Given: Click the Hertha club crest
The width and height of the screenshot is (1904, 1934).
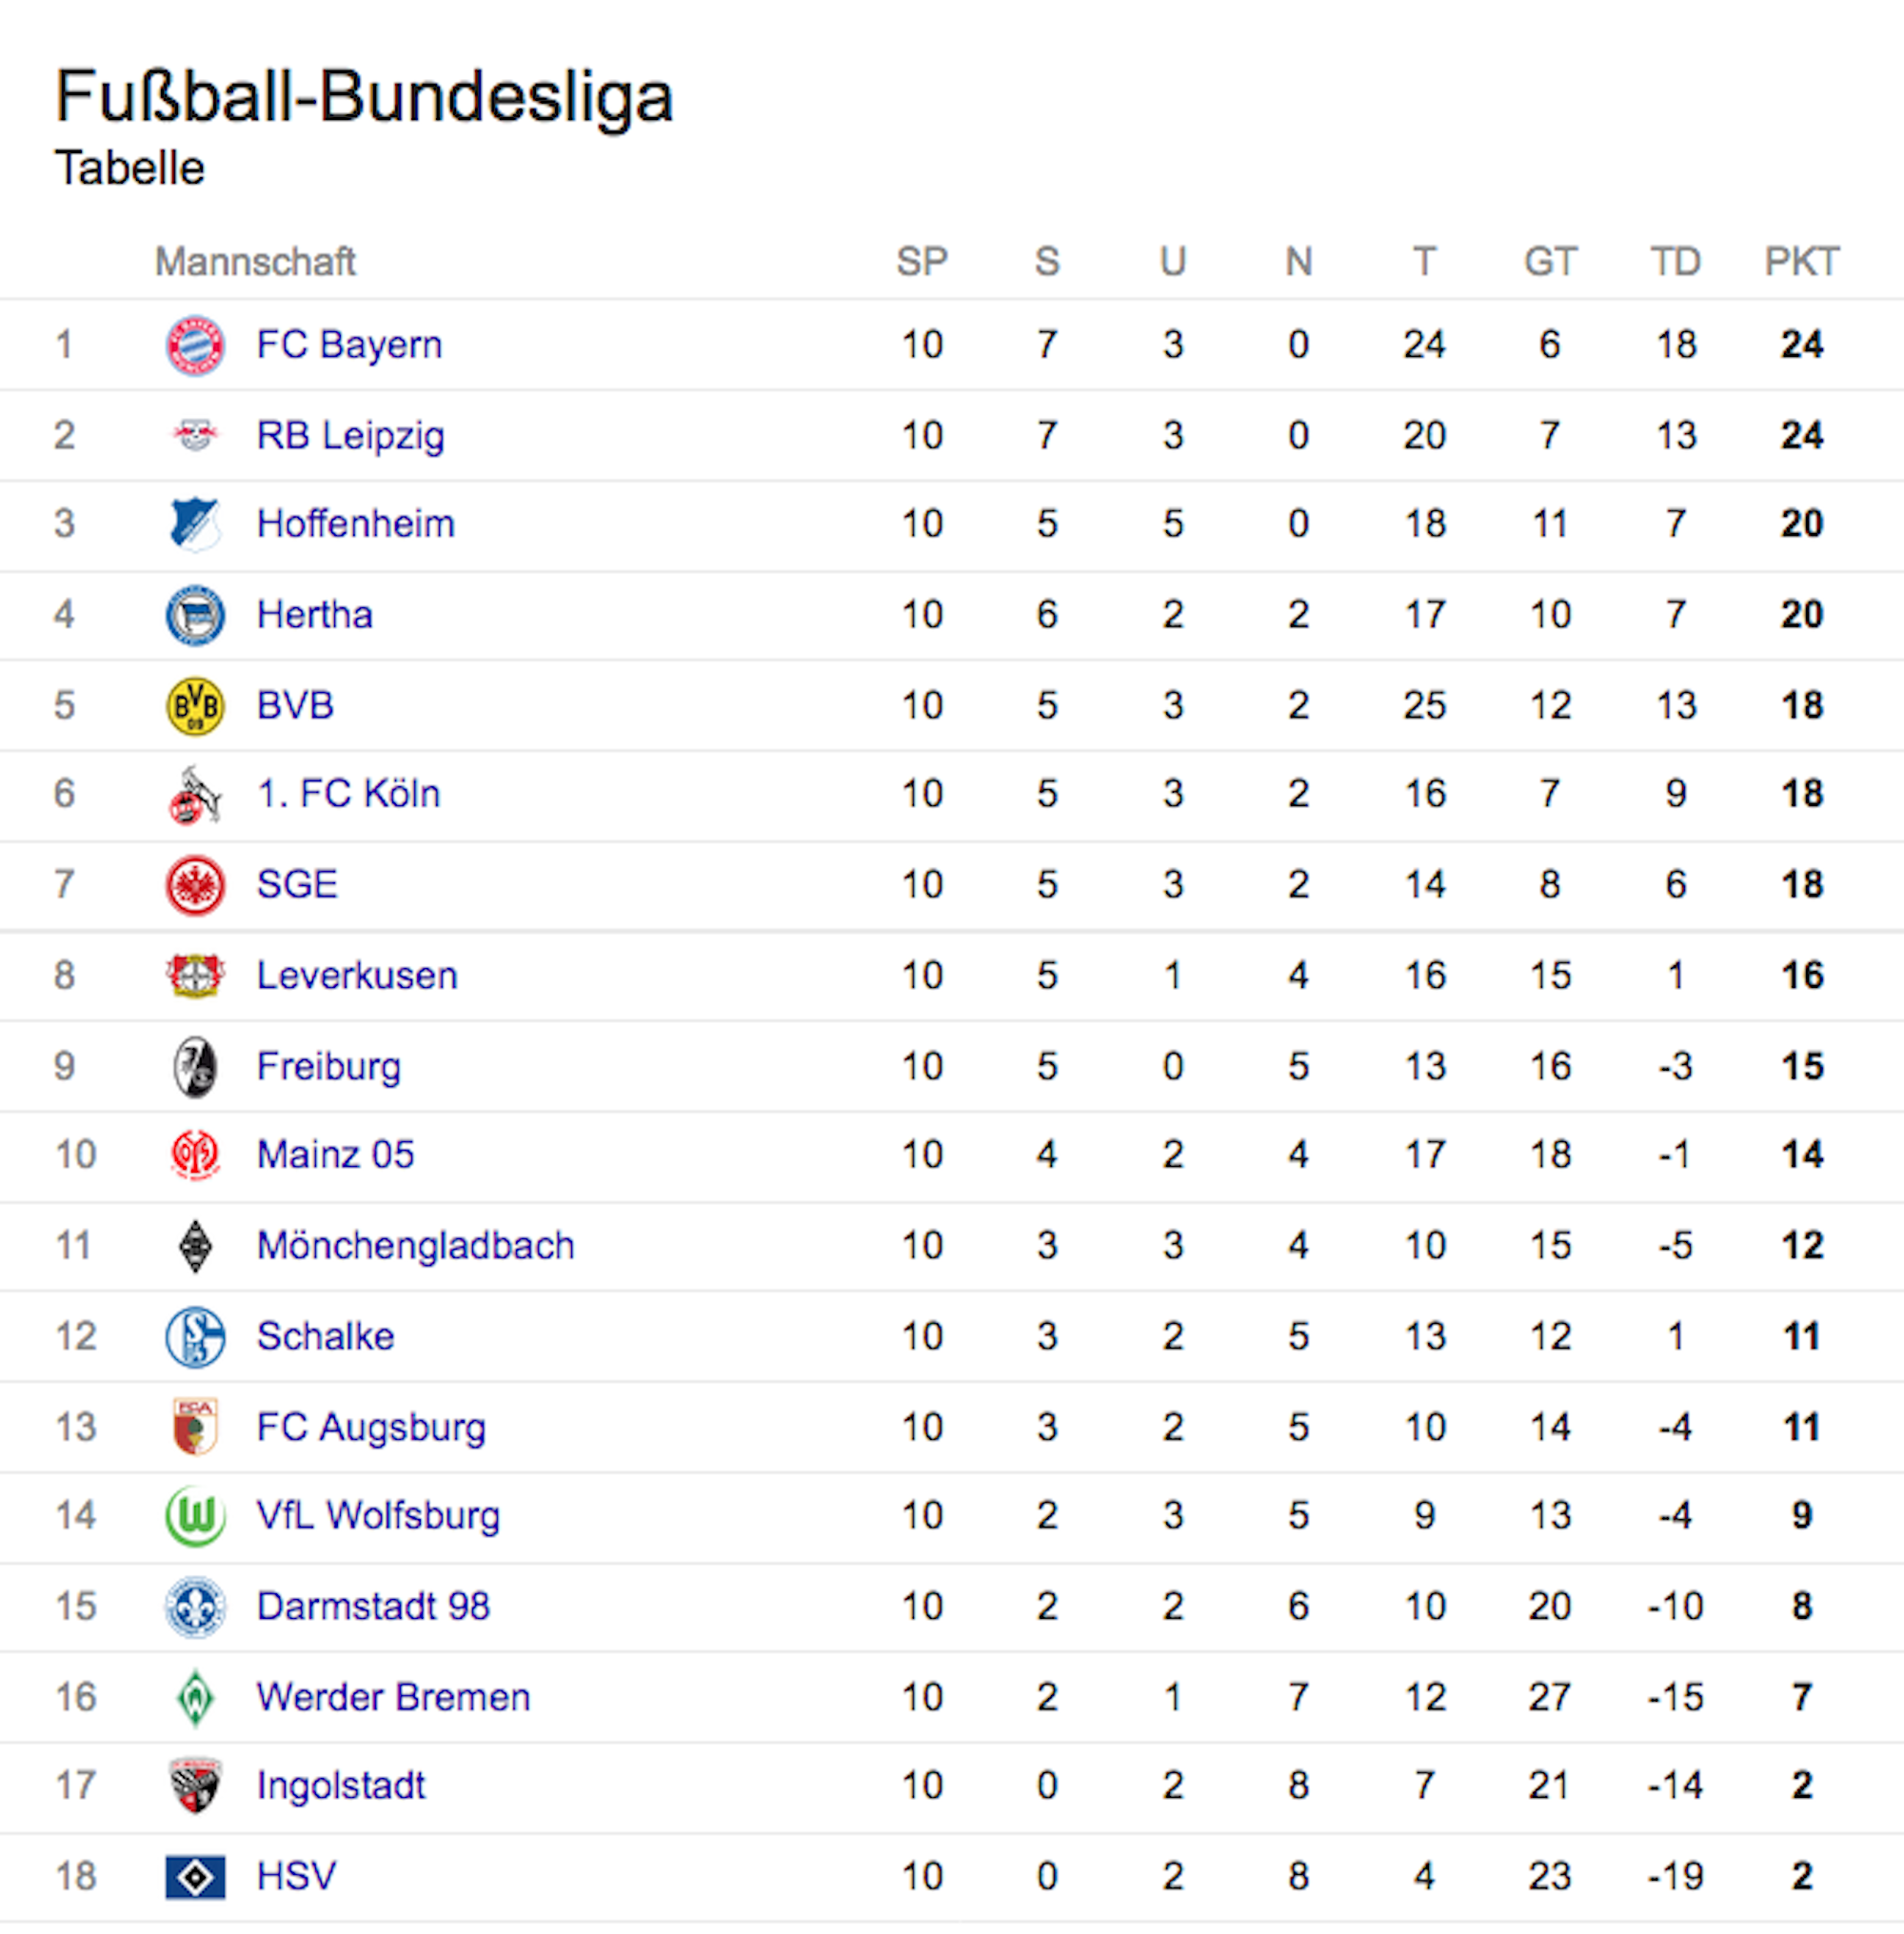Looking at the screenshot, I should click(x=195, y=614).
